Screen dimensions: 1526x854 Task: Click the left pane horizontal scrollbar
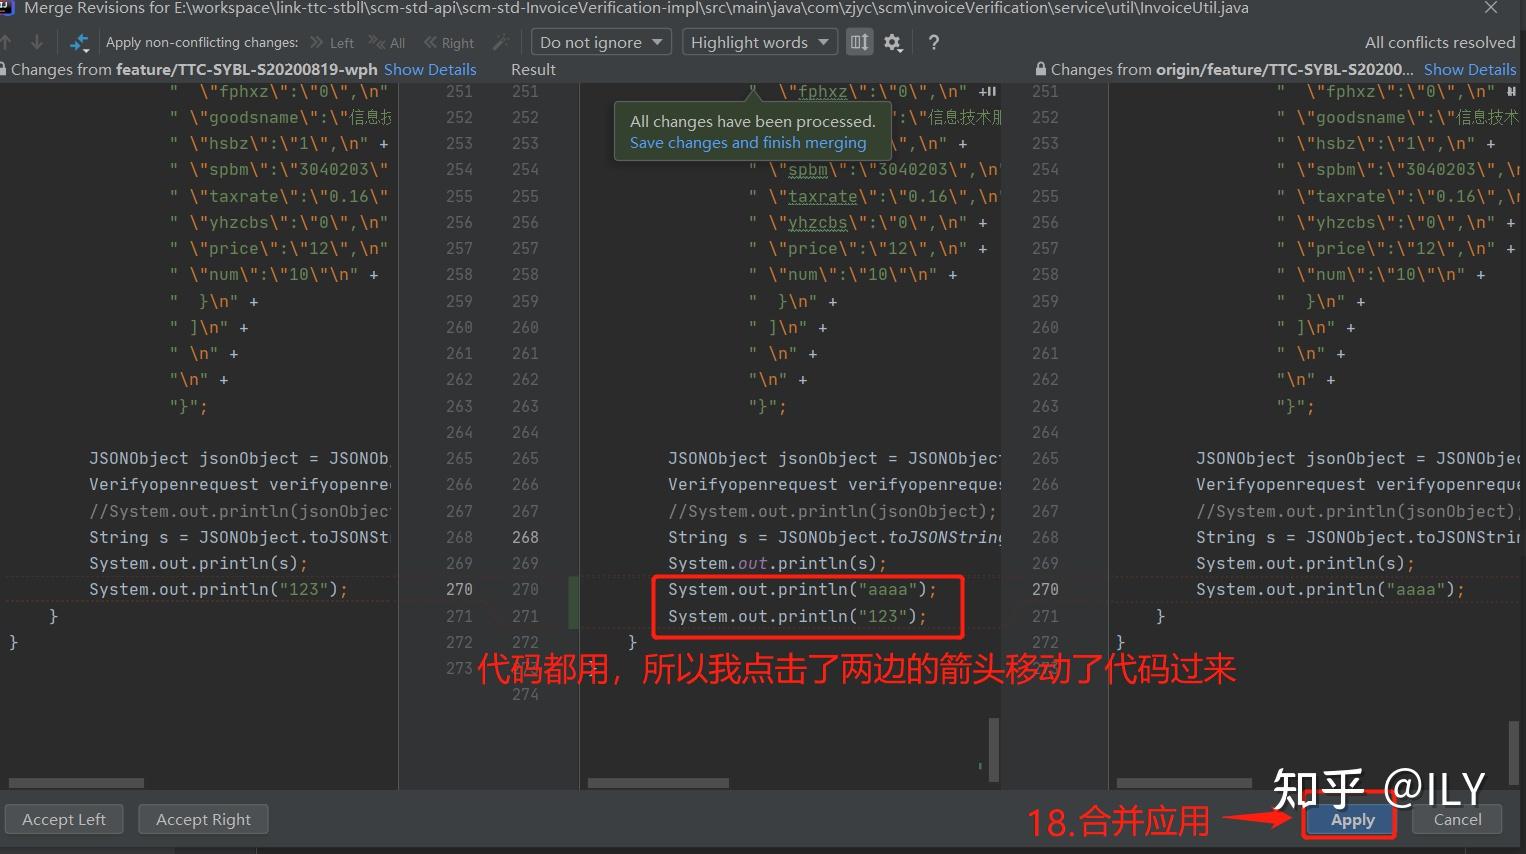pos(76,783)
